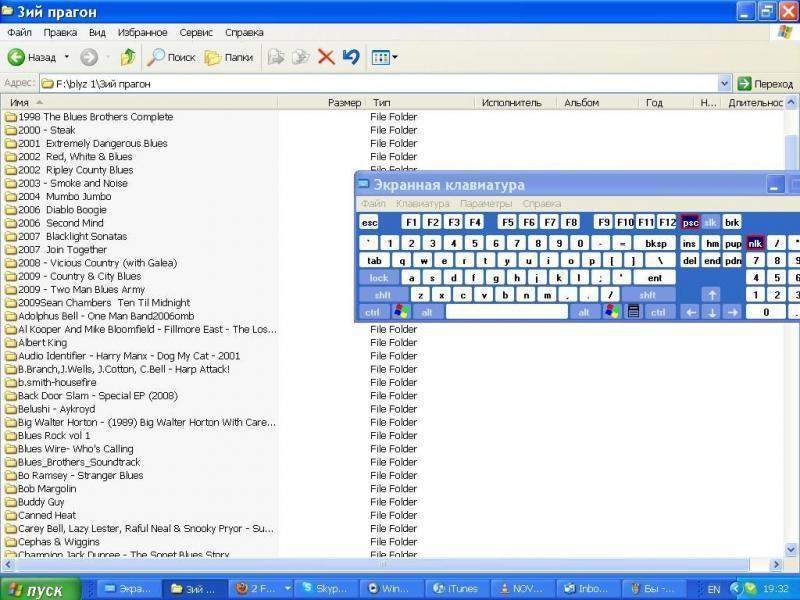The image size is (800, 600).
Task: Open Параметры menu in on-screen keyboard
Action: pos(486,204)
